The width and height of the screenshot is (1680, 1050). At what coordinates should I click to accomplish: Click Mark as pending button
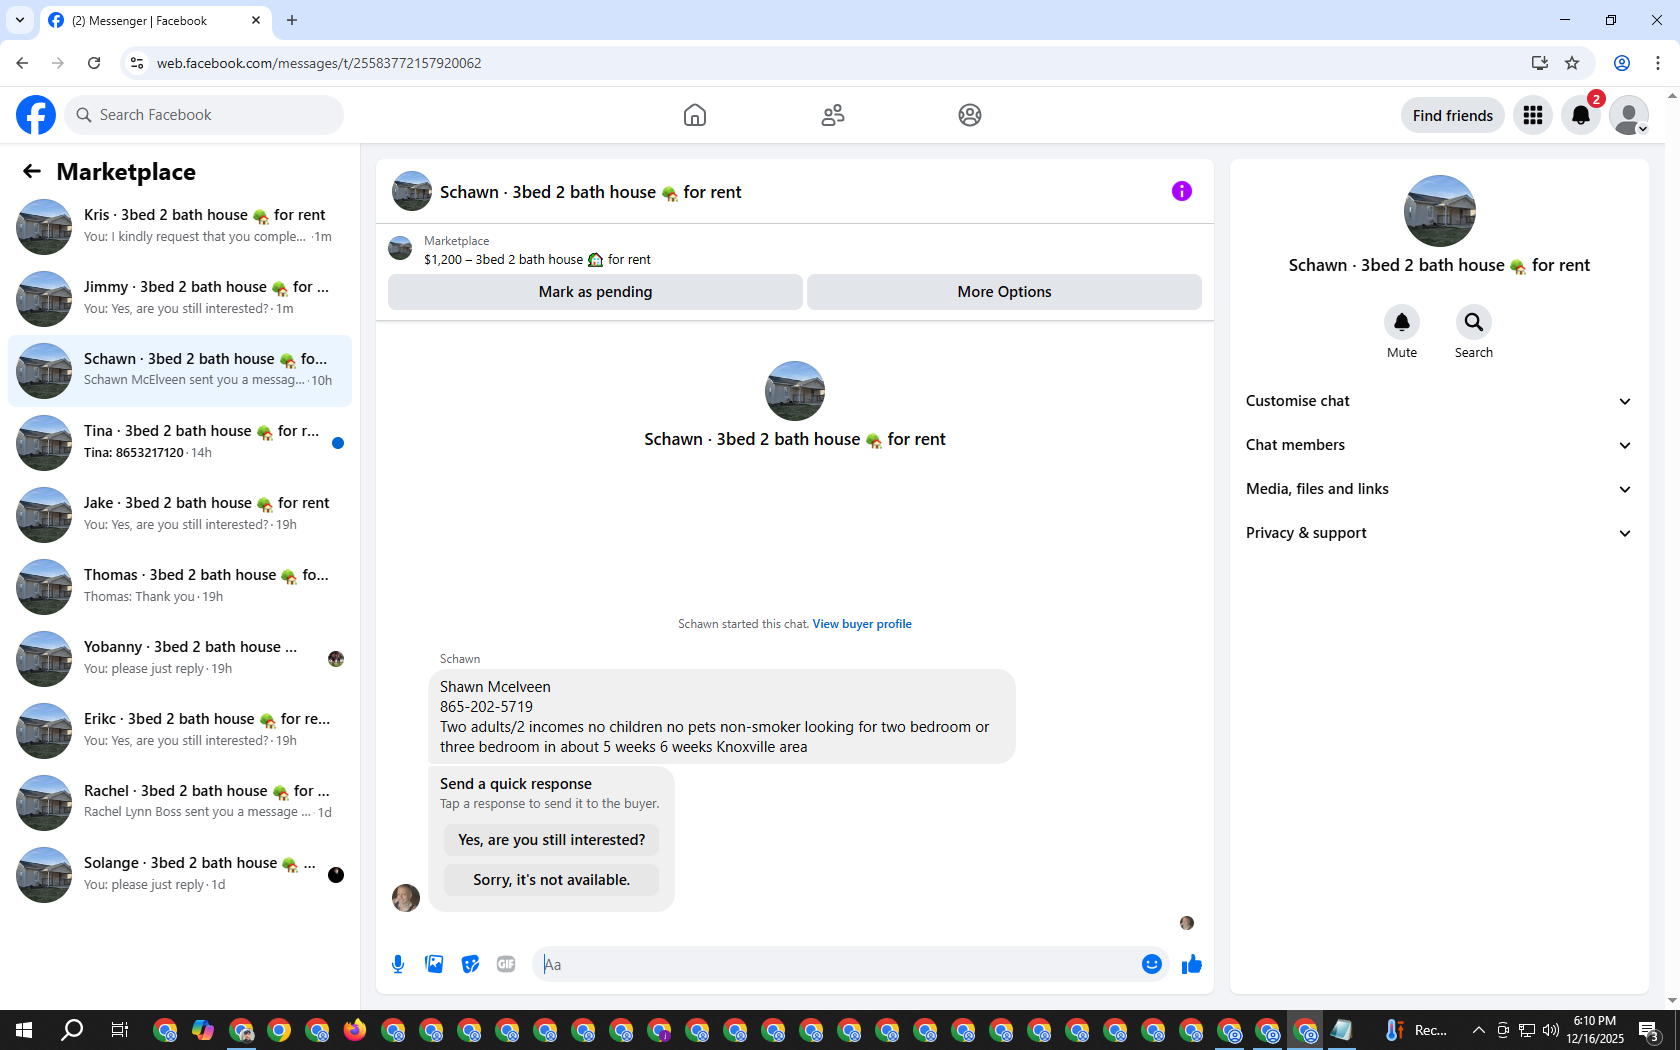click(x=595, y=292)
